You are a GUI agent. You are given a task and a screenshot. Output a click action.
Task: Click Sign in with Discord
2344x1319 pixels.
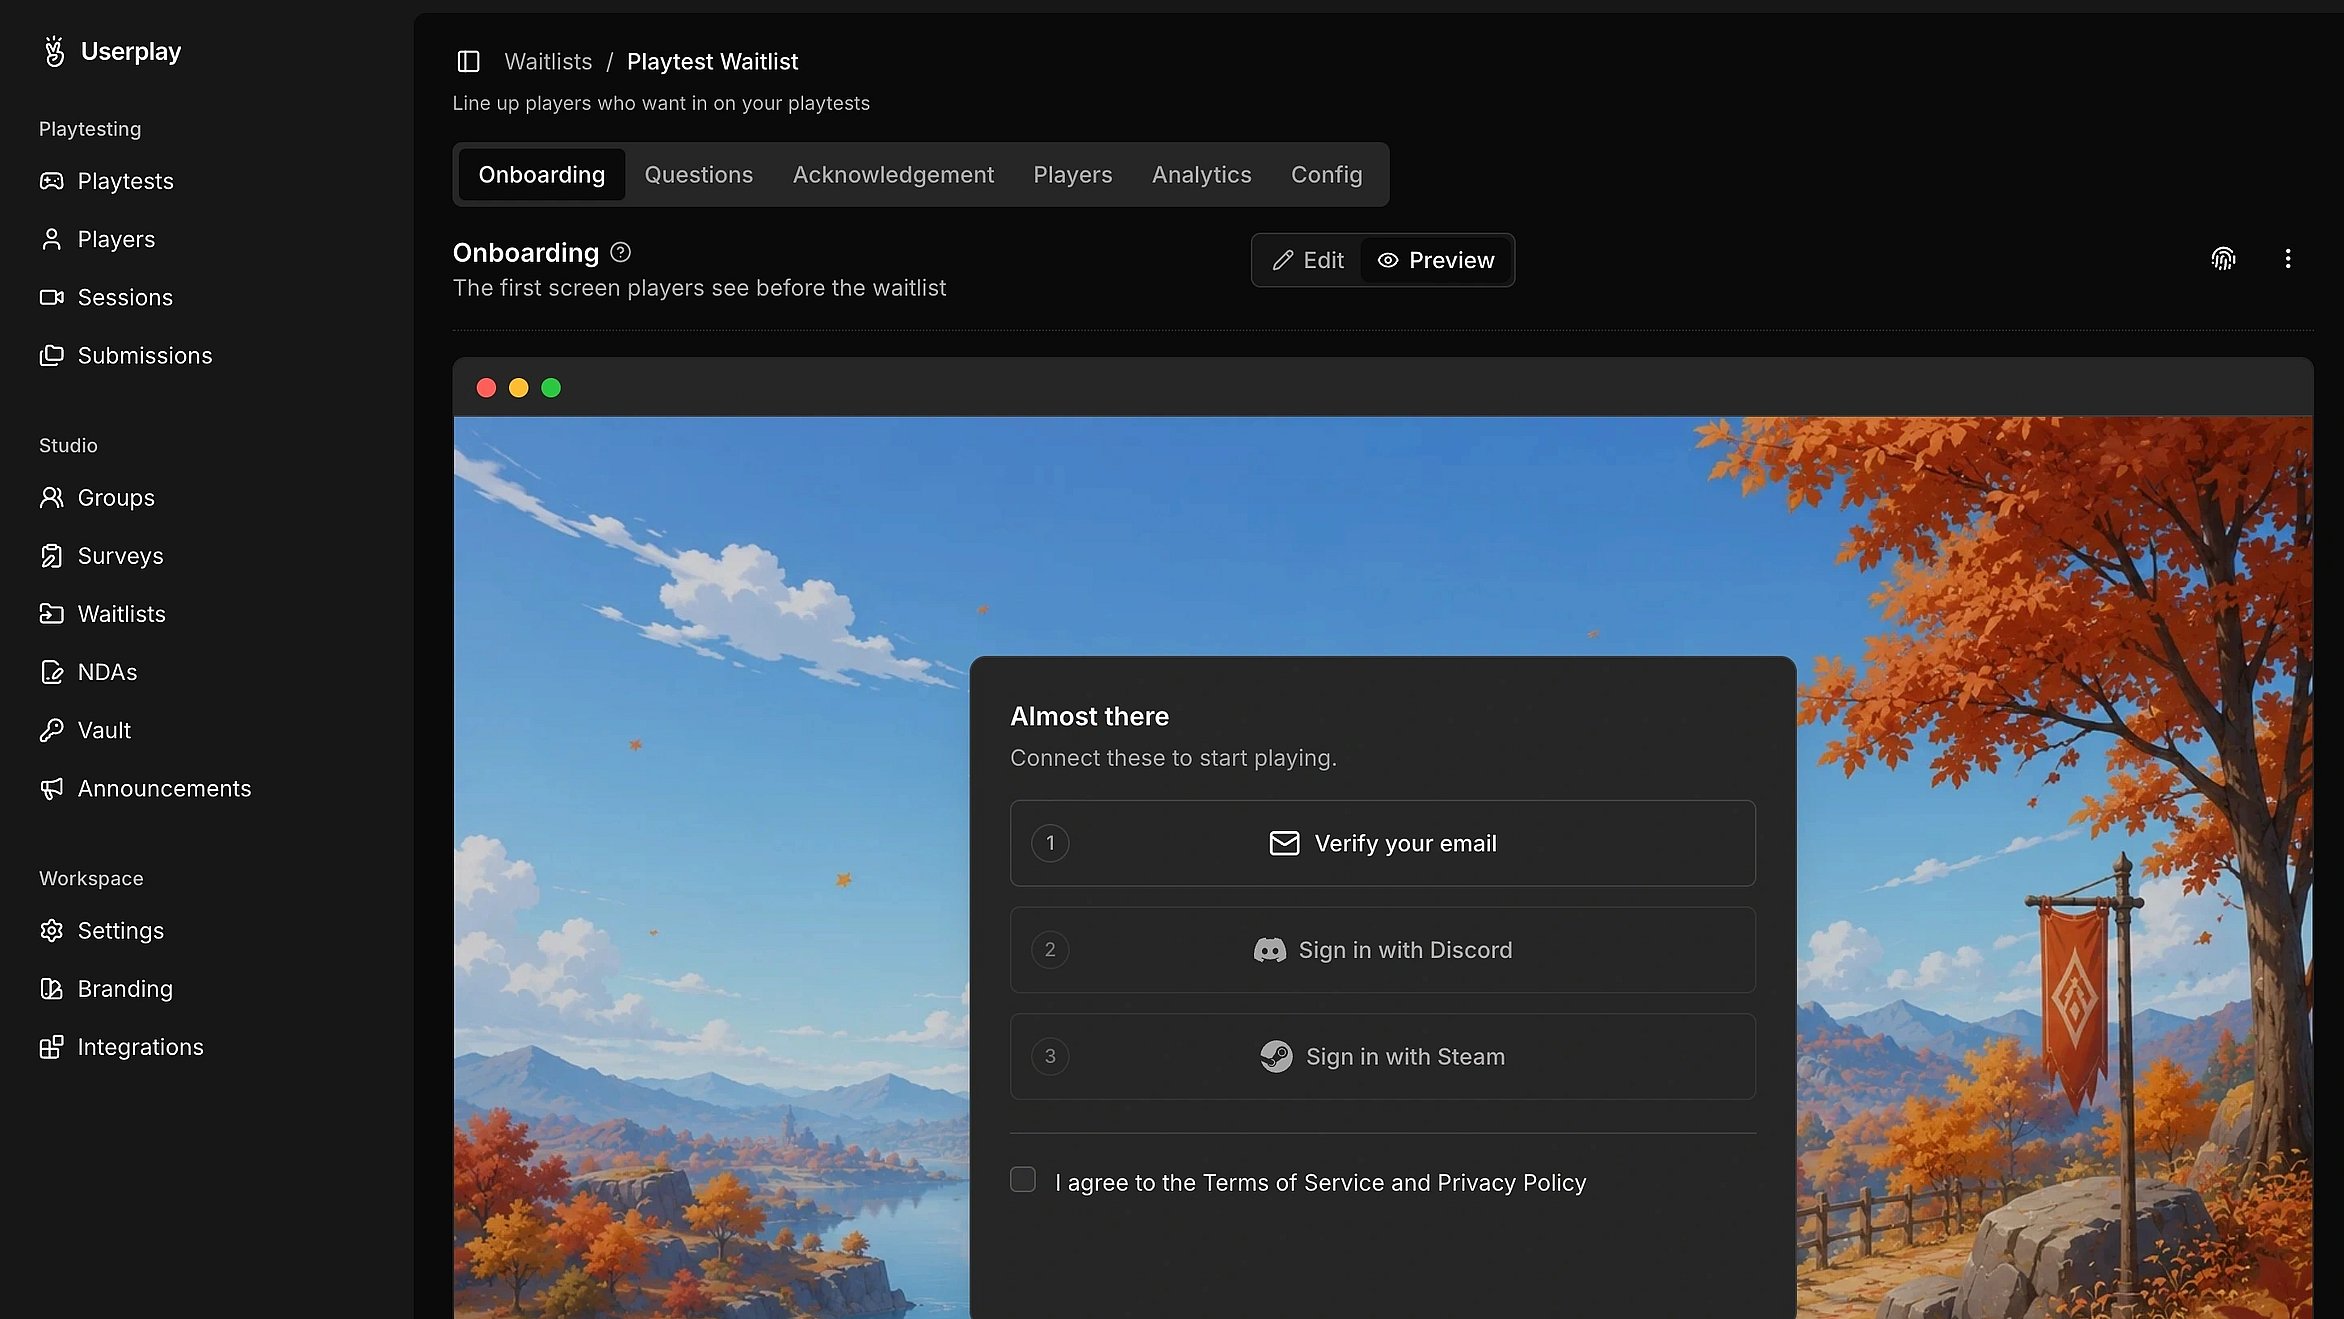(x=1383, y=950)
